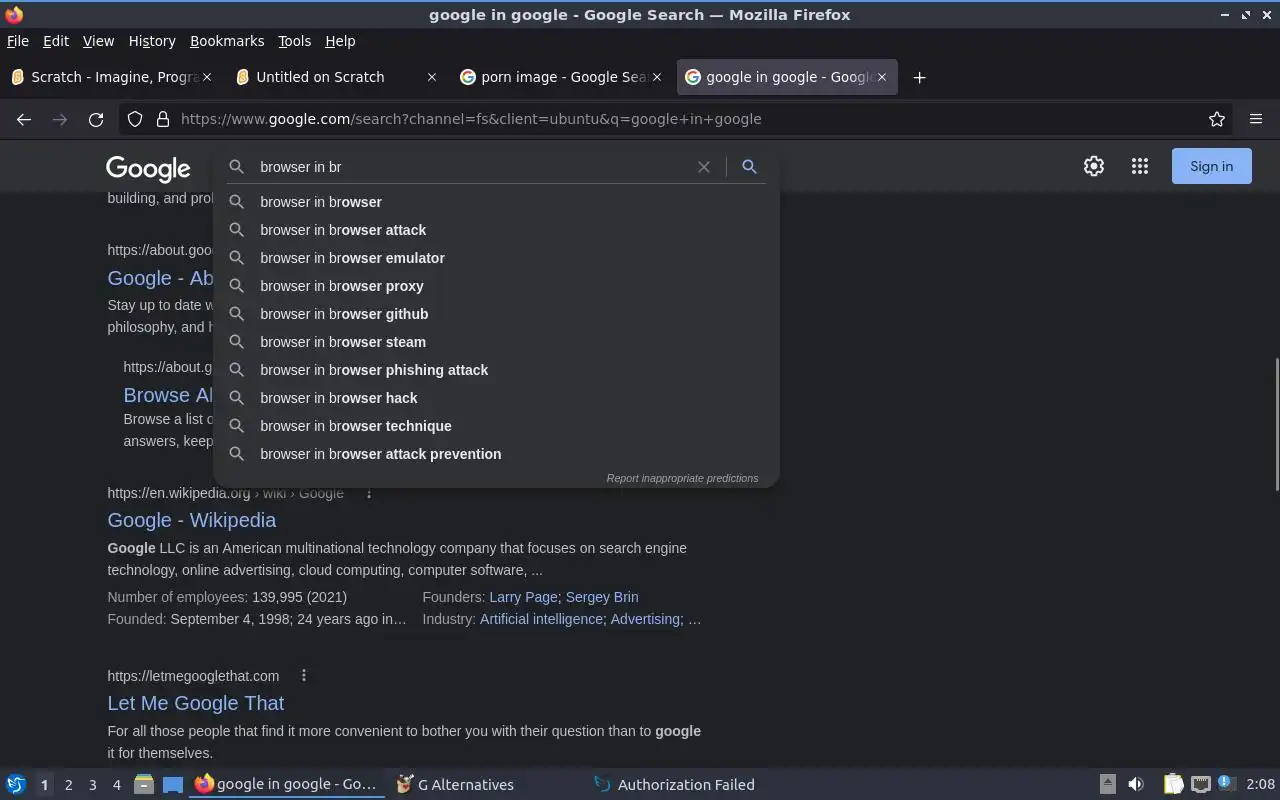Screen dimensions: 1280x800
Task: Click Report inappropriate predictions
Action: (682, 478)
